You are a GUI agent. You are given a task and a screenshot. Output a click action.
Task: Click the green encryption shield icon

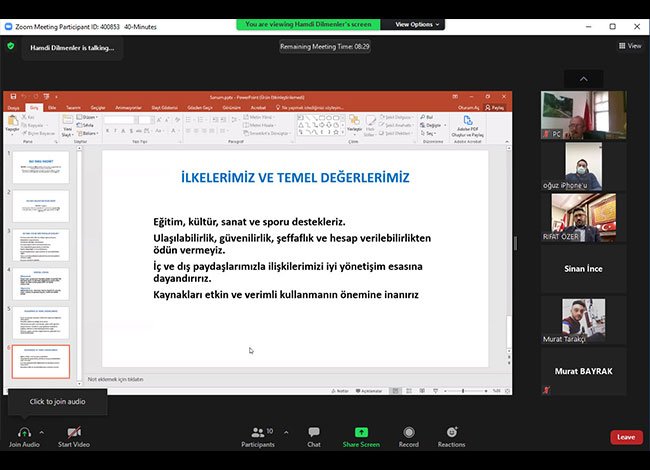[x=11, y=46]
